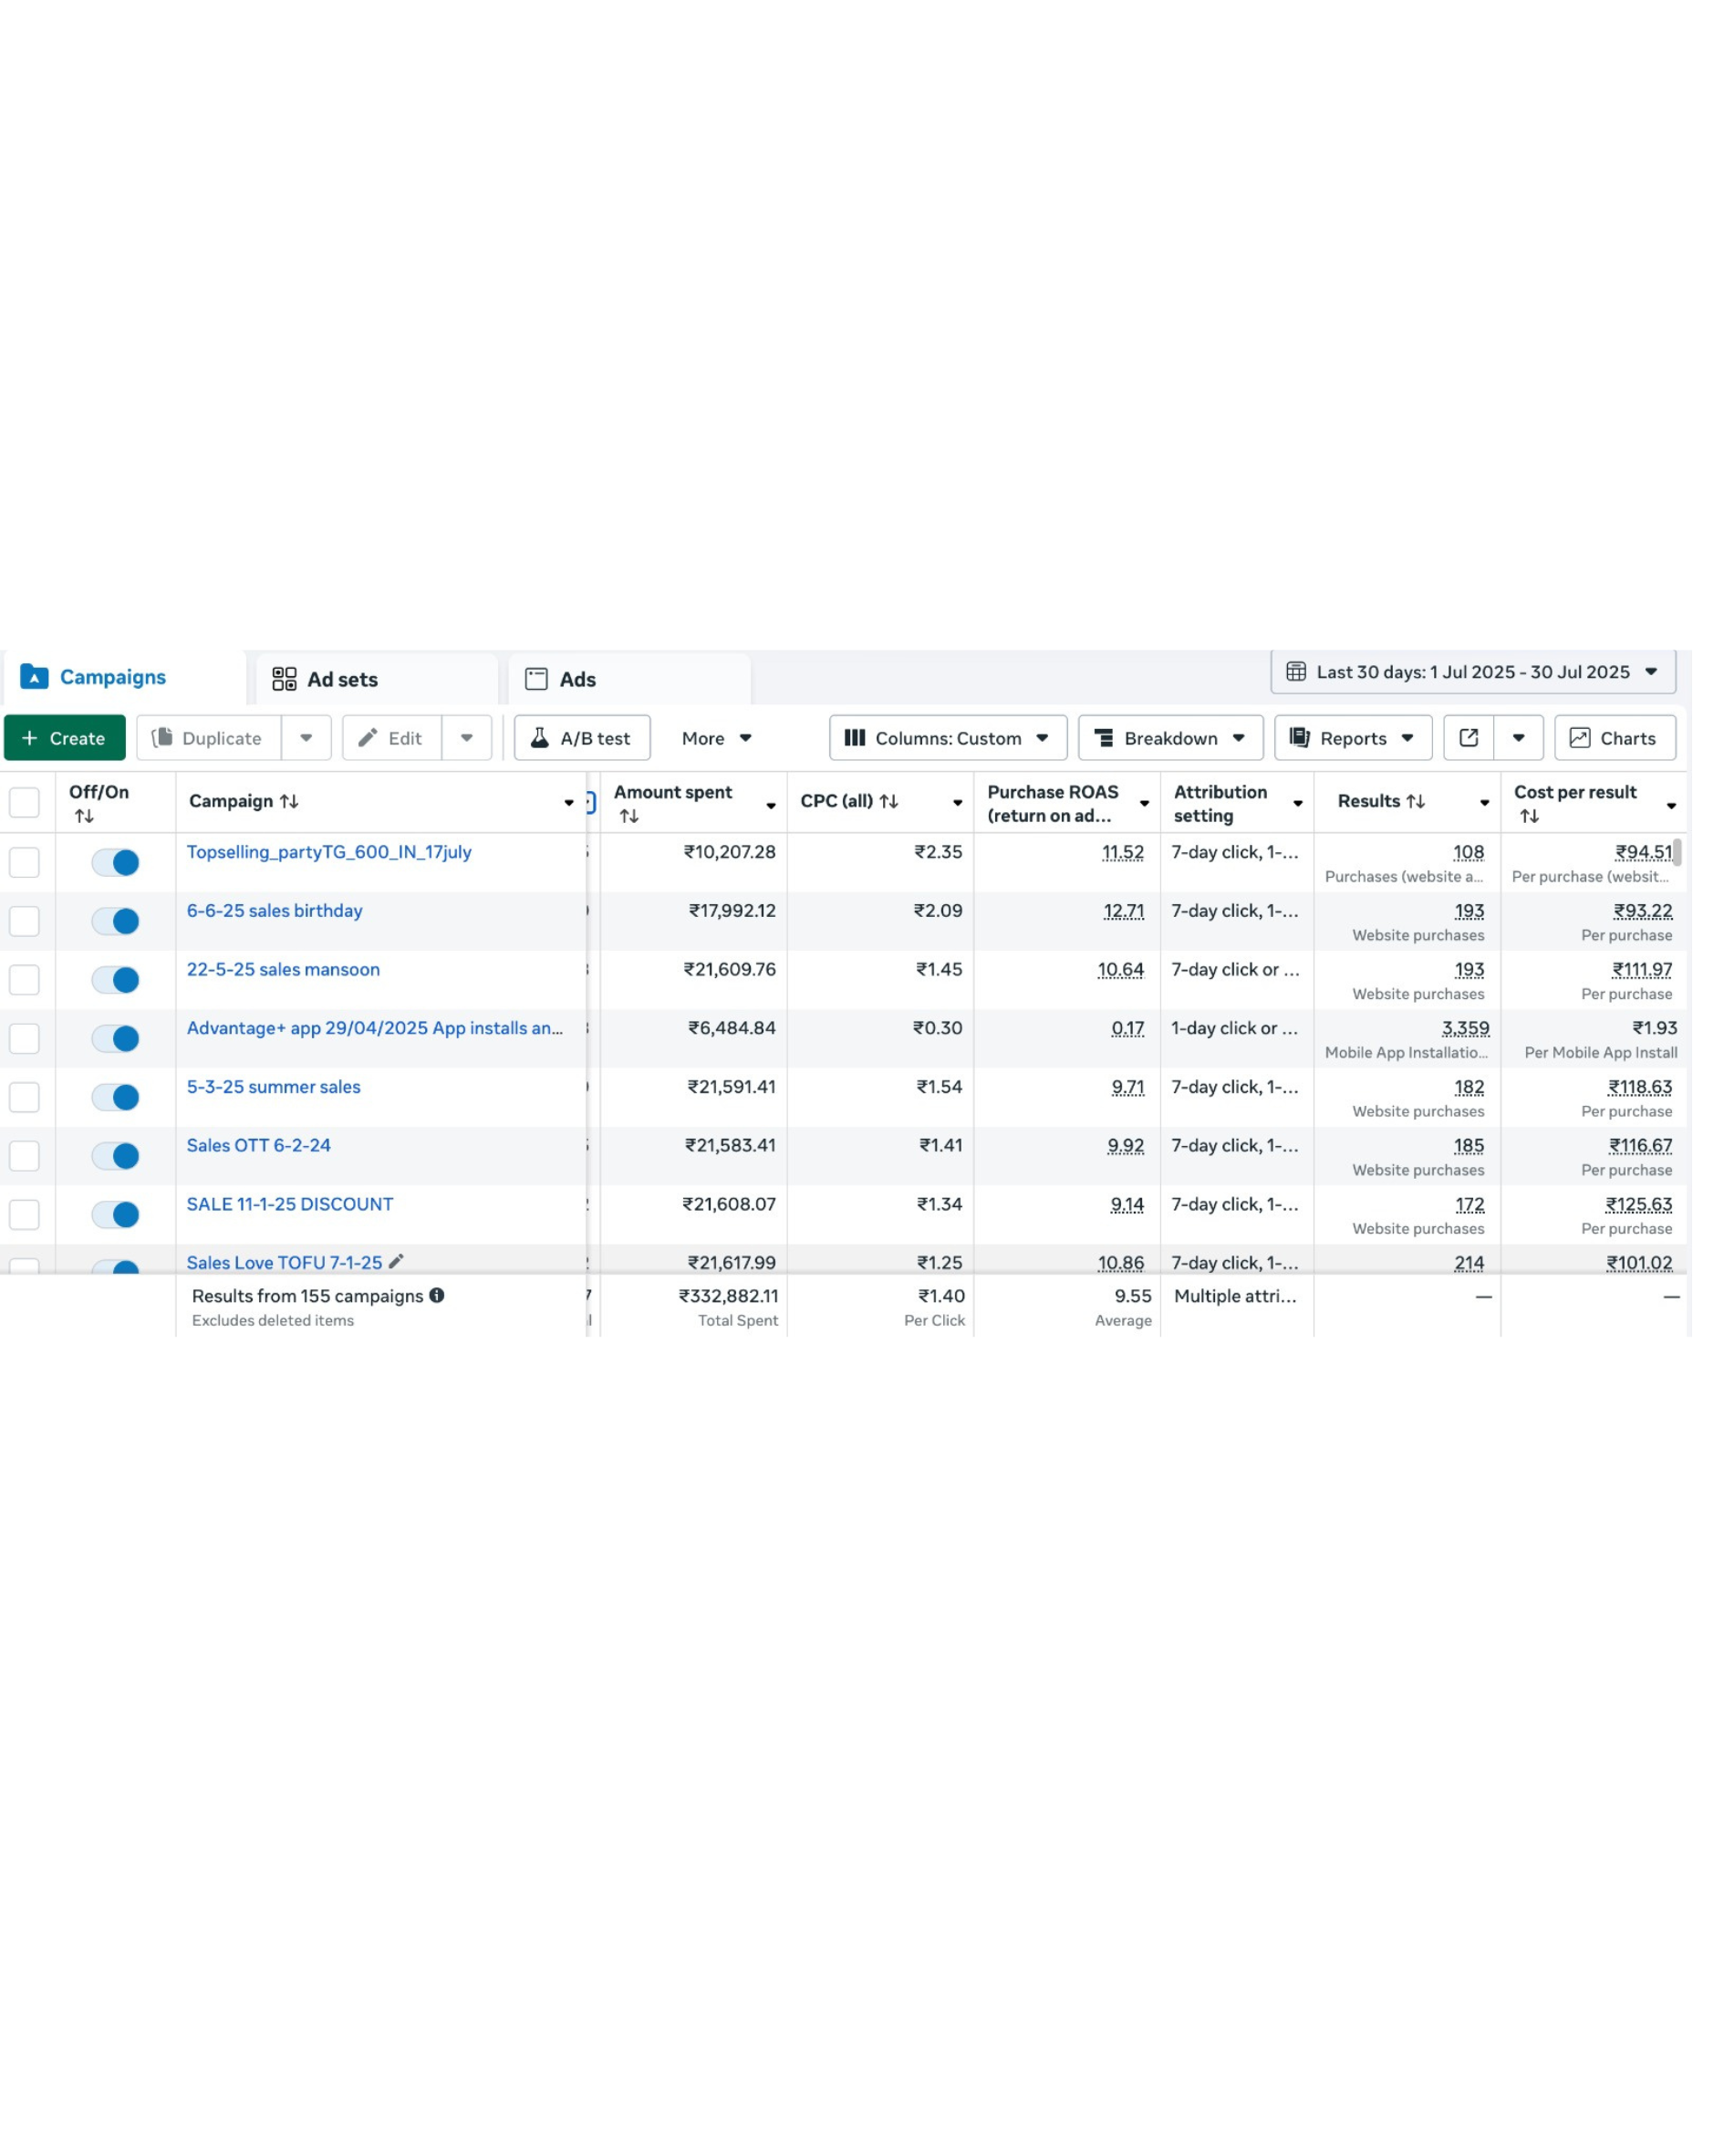Open the SALE 11-1-25 DISCOUNT campaign link
This screenshot has width=1724, height=2156.
290,1204
